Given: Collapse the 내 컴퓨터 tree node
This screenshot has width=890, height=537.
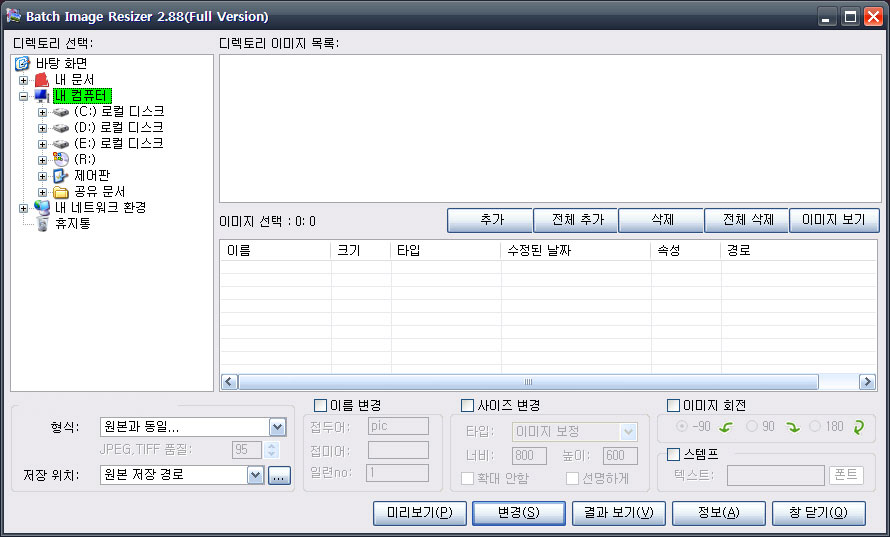Looking at the screenshot, I should coord(23,96).
